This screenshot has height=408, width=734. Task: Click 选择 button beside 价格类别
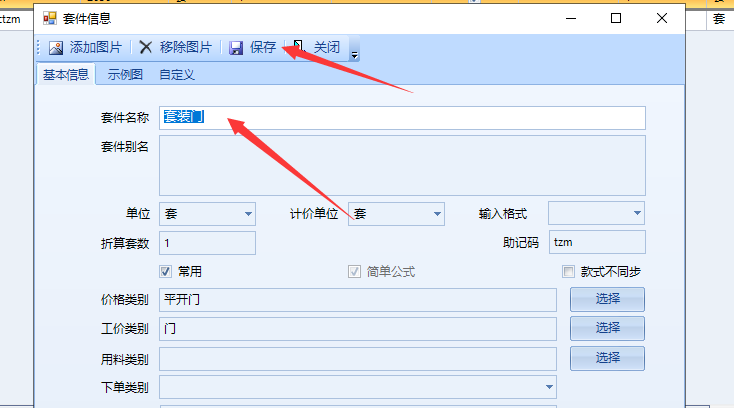607,299
